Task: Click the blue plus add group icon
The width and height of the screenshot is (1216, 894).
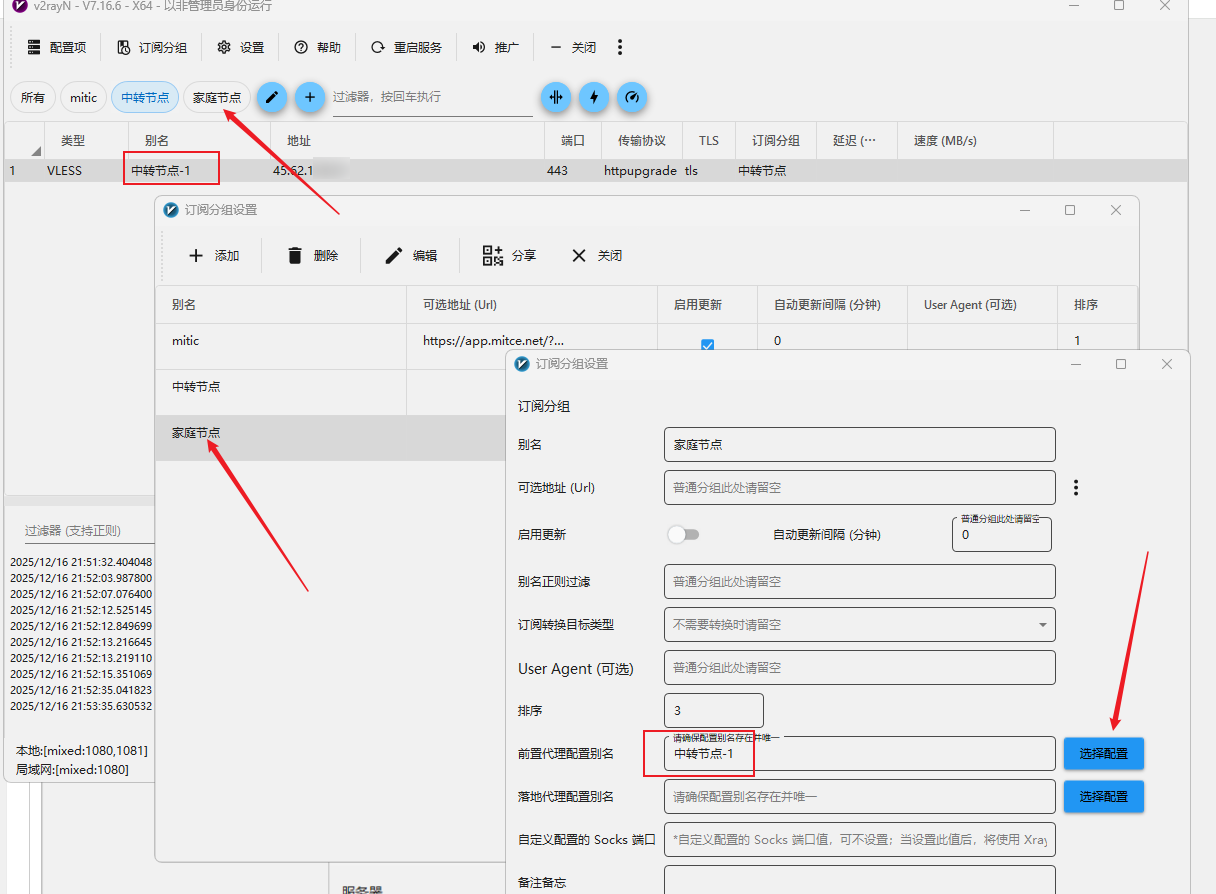Action: click(310, 97)
